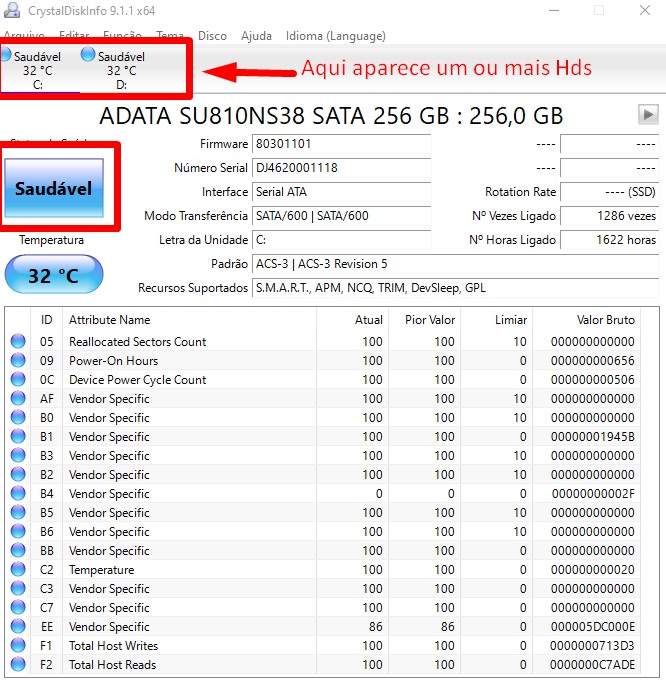Click the Valor Bruto column header
Viewport: 666px width, 682px height.
(x=605, y=320)
